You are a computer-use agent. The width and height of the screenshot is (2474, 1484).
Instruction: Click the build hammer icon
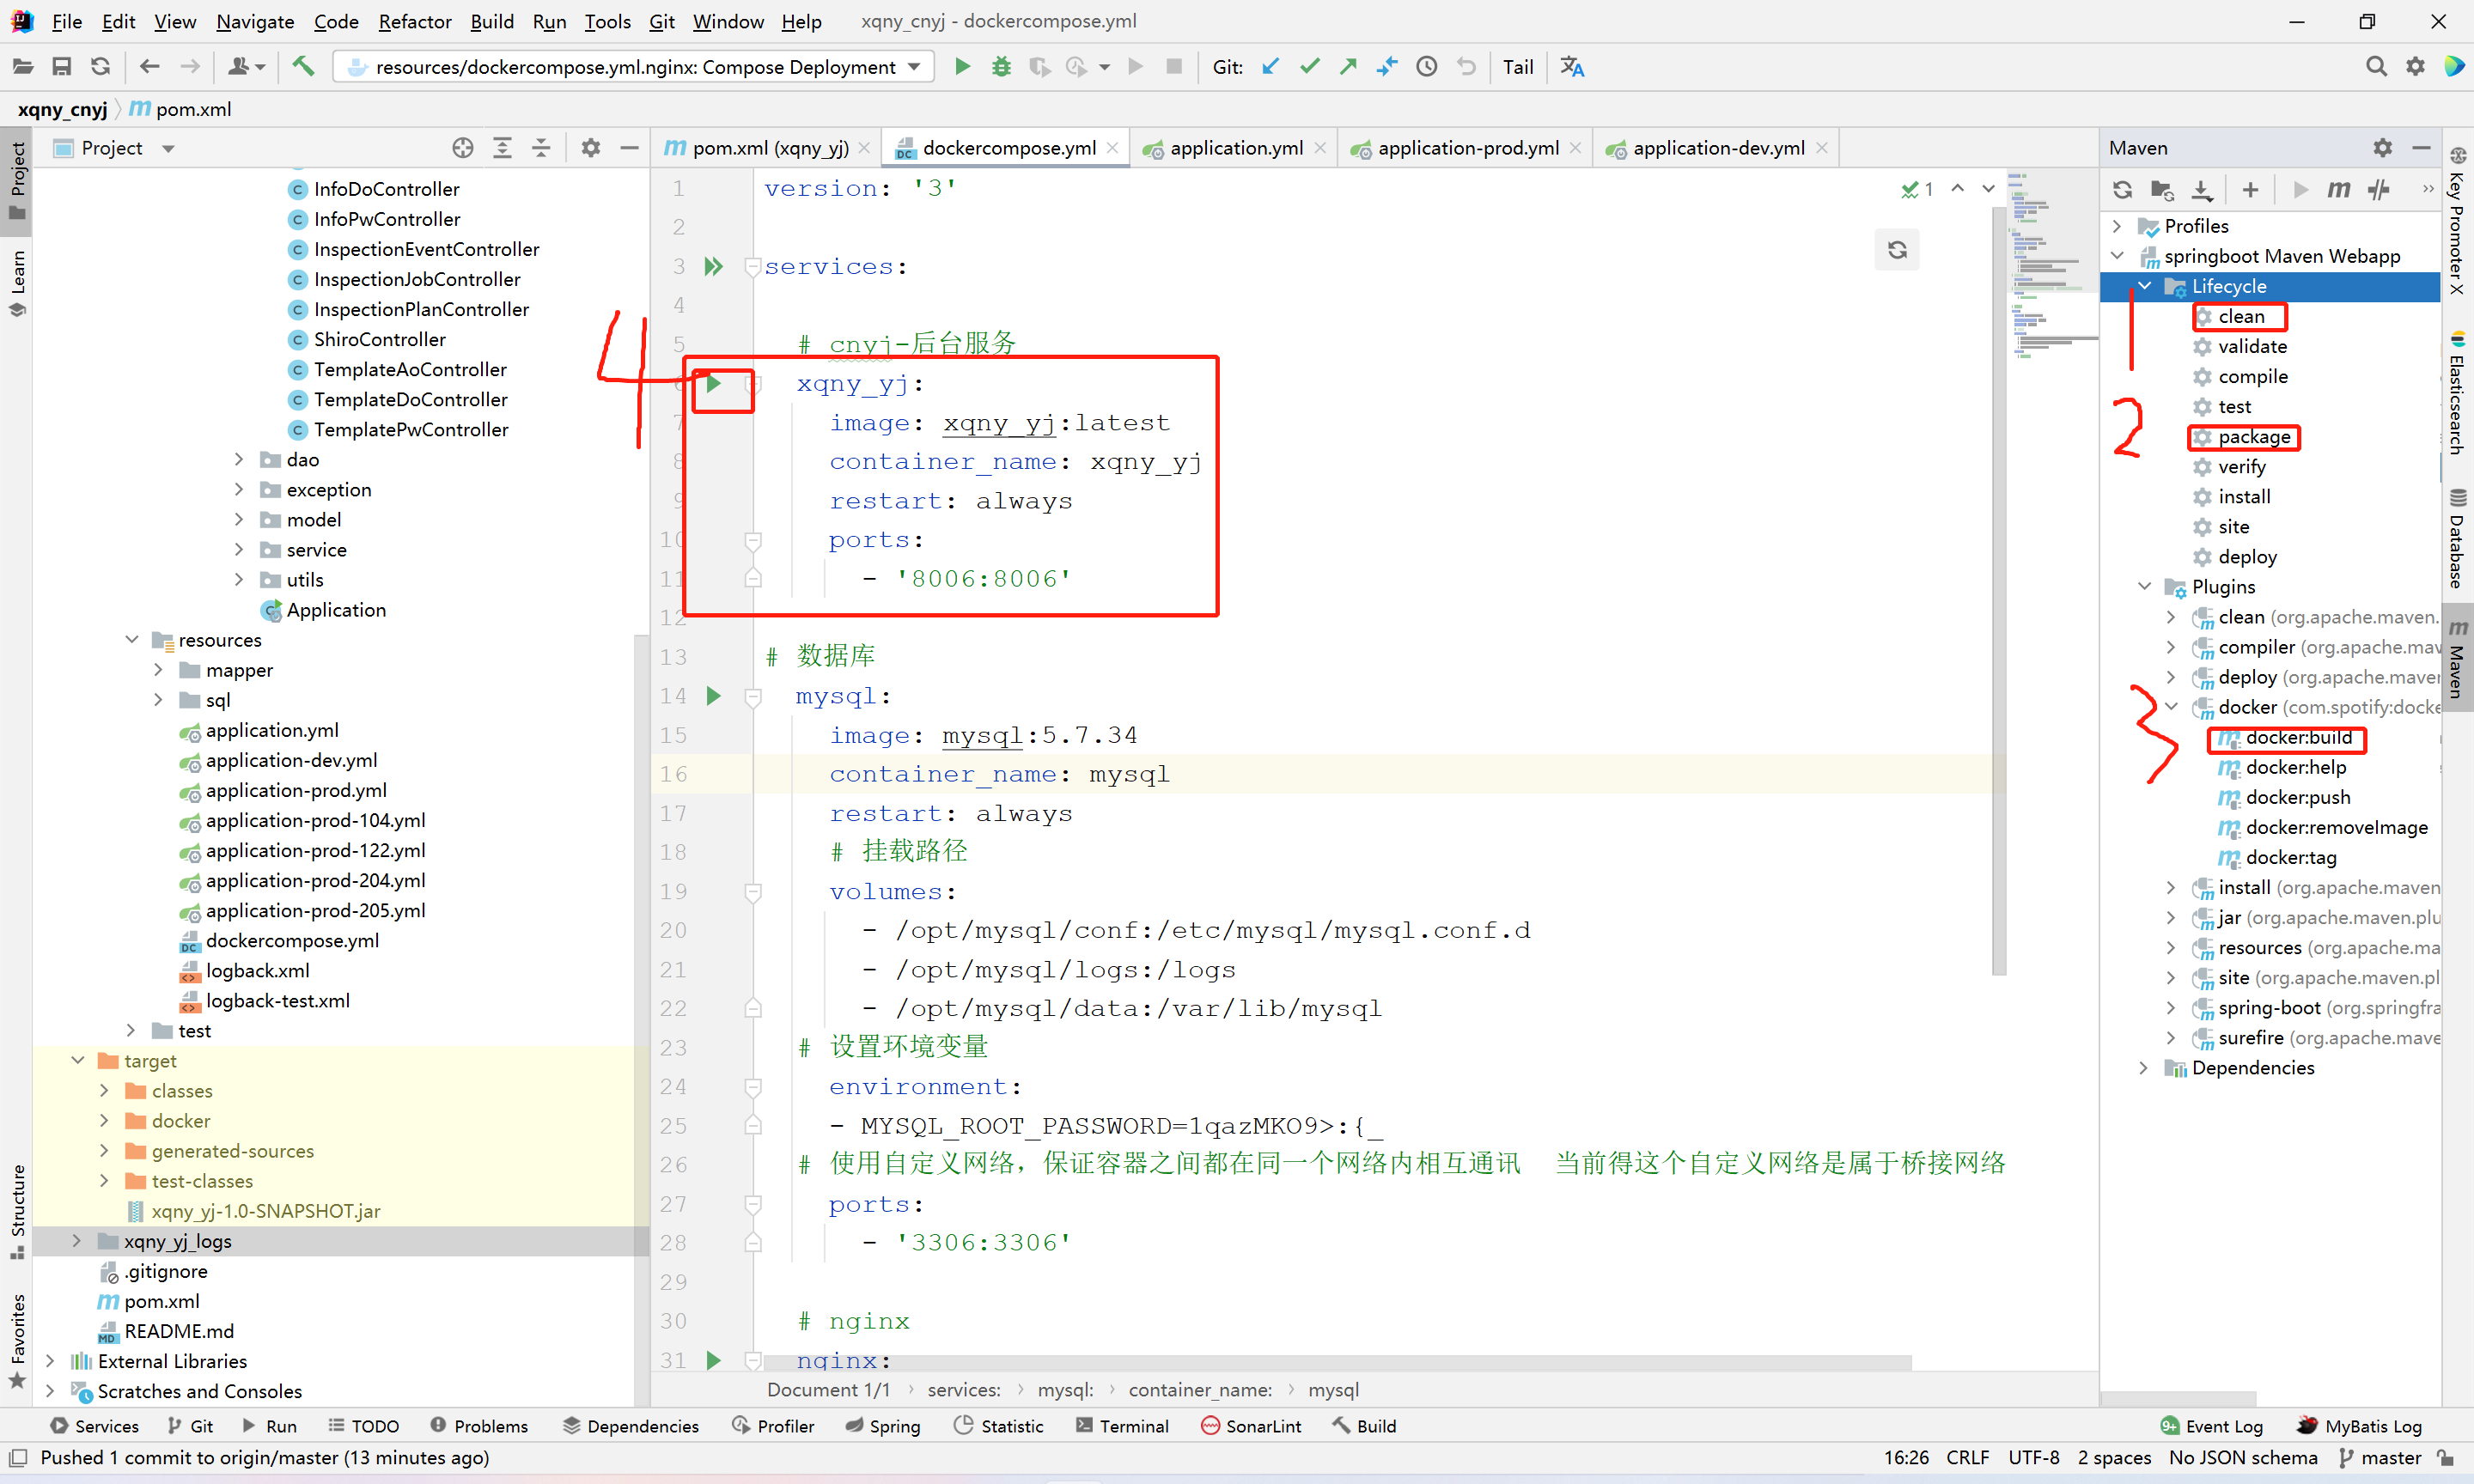pyautogui.click(x=303, y=67)
